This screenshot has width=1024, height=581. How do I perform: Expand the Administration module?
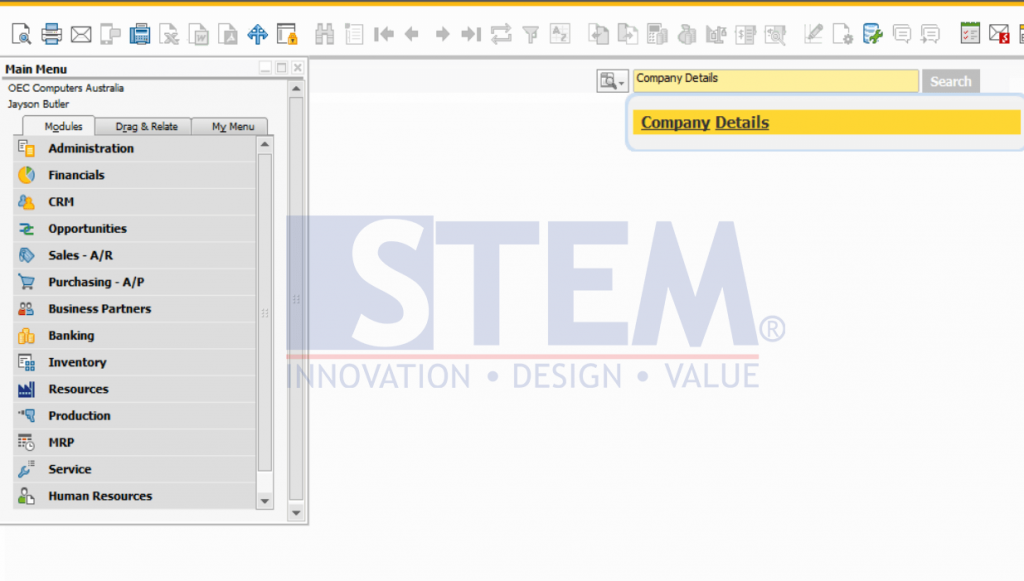(91, 148)
